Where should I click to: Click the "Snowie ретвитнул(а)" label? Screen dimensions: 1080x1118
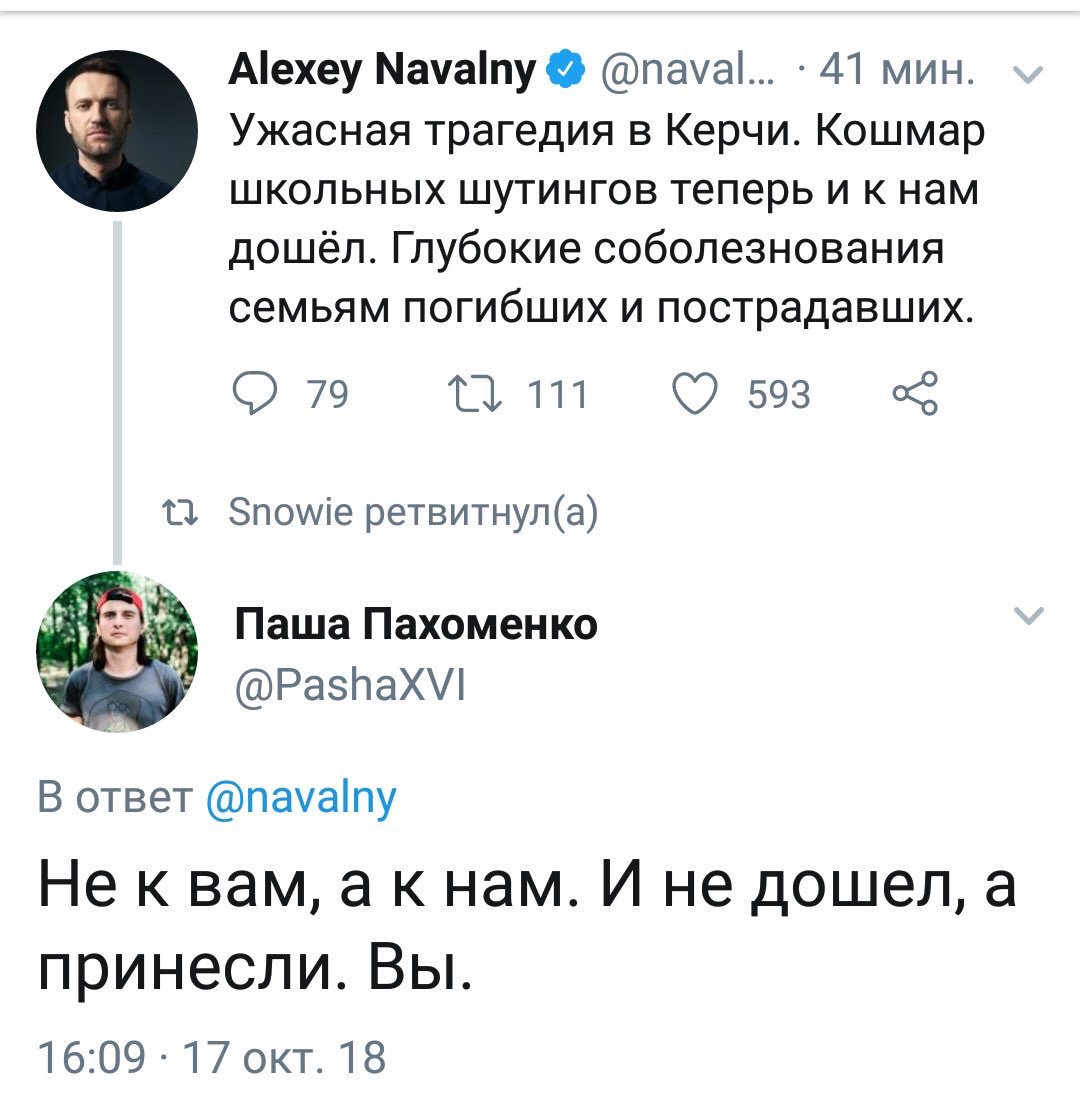413,514
